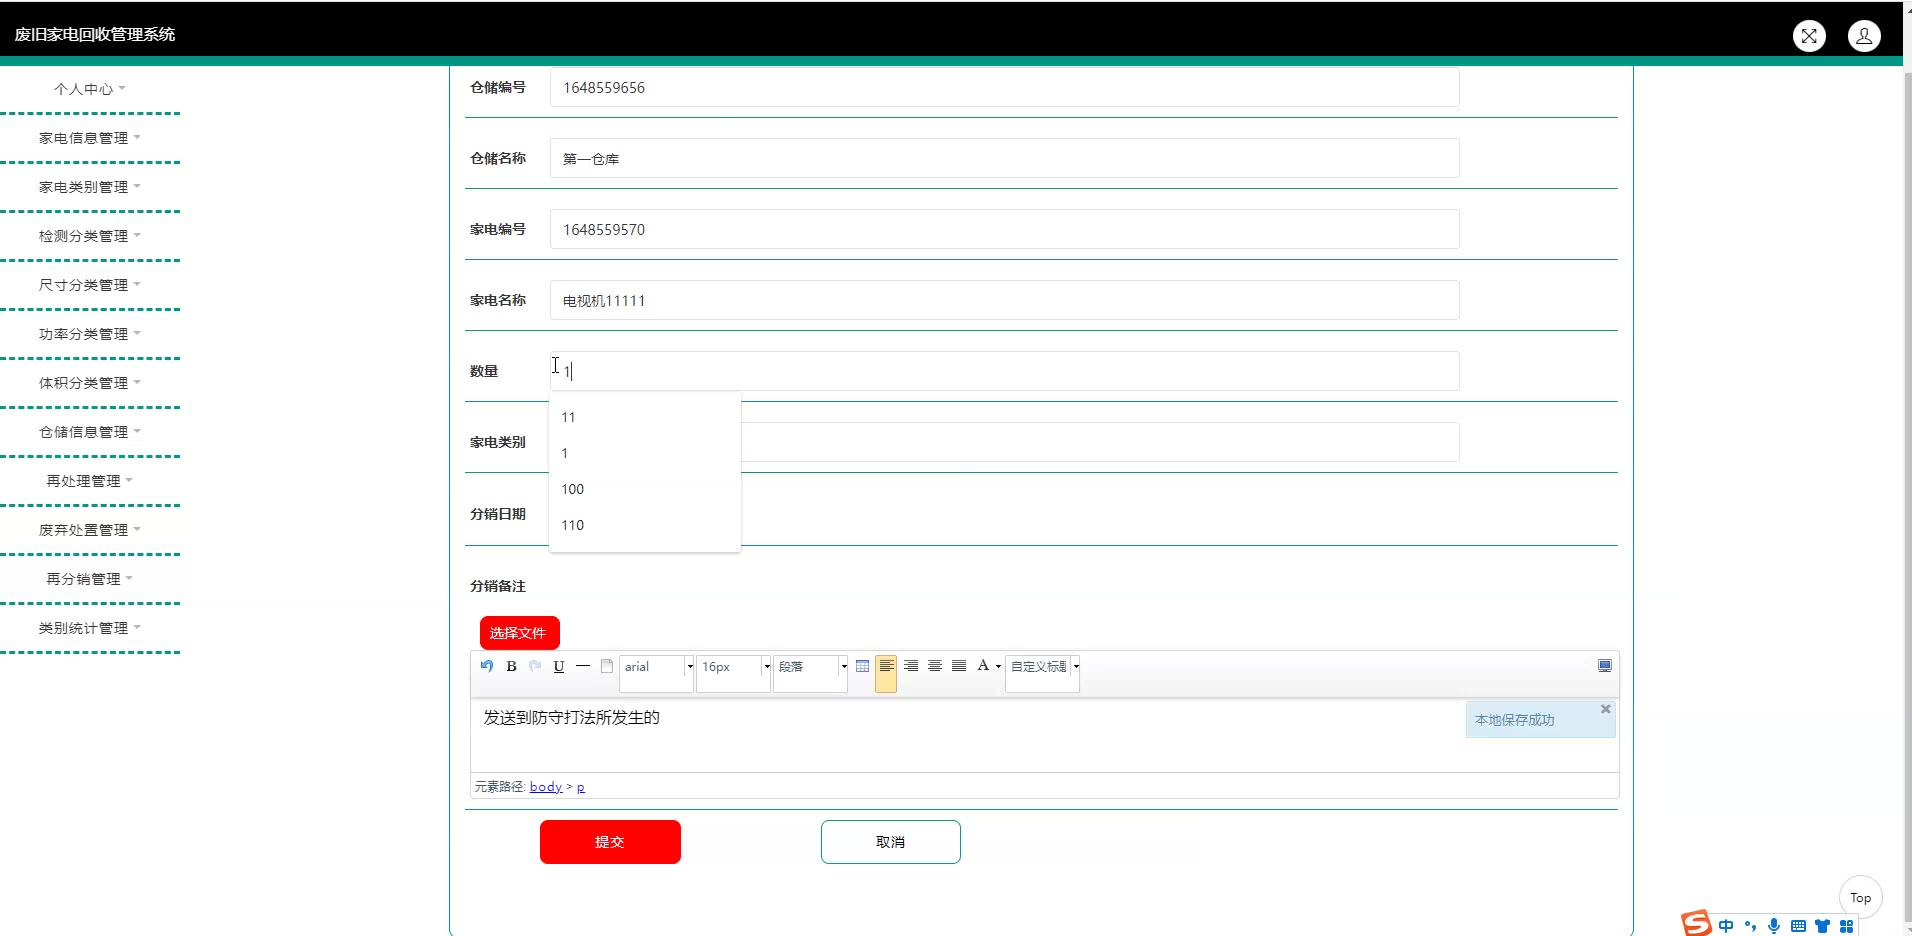This screenshot has width=1912, height=936.
Task: Expand the 体积分类管理 sidebar menu
Action: click(x=90, y=383)
